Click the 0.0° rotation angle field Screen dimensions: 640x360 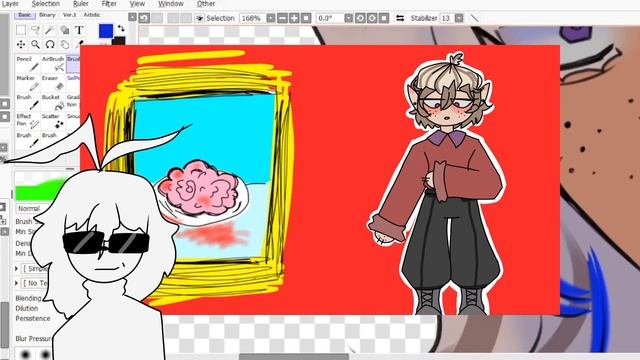pyautogui.click(x=330, y=18)
